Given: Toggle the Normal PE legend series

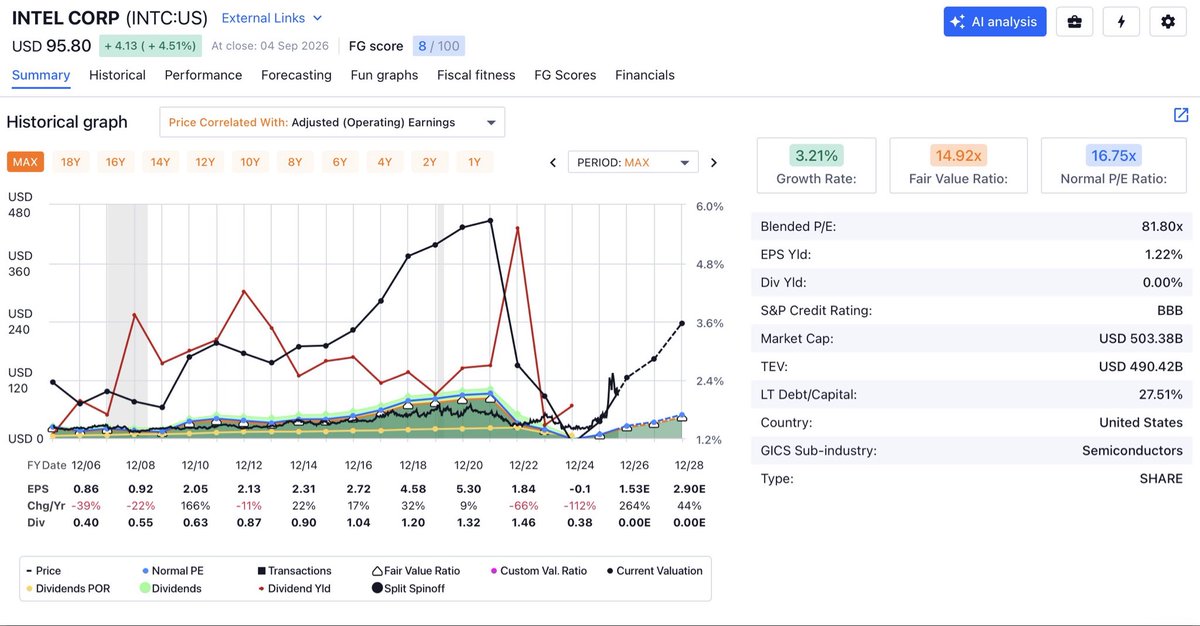Looking at the screenshot, I should [x=176, y=571].
